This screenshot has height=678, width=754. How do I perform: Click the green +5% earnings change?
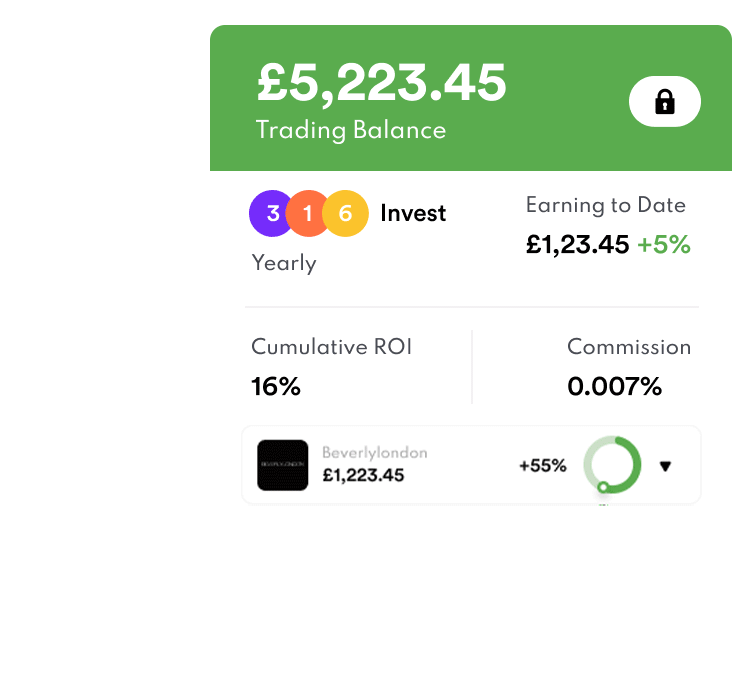pos(664,244)
